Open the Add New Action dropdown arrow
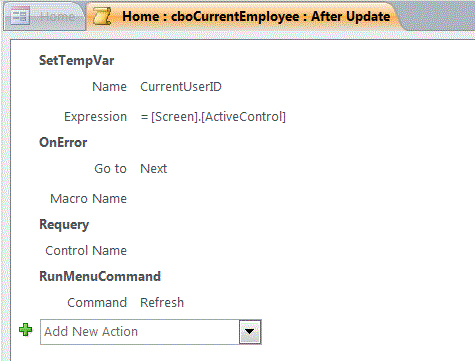Screen dimensions: 475x361 click(250, 332)
